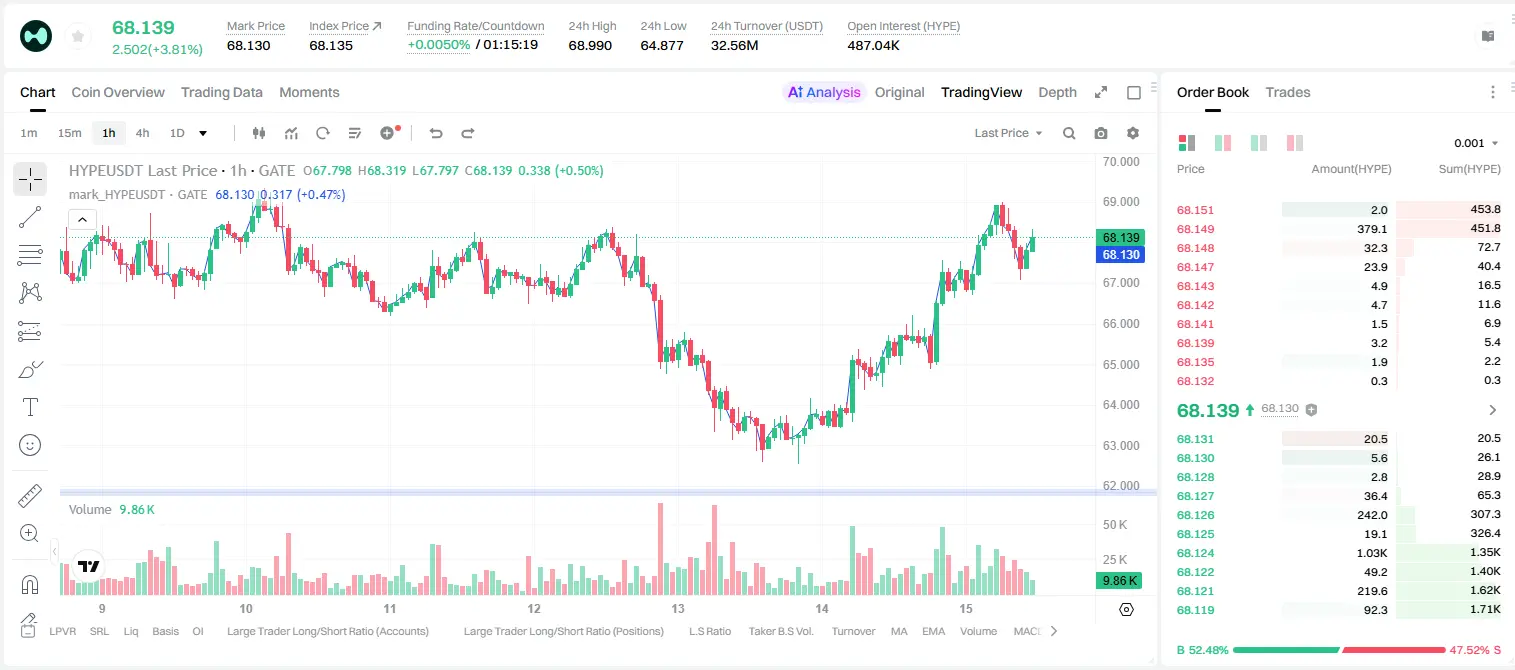The width and height of the screenshot is (1515, 670).
Task: Toggle AI Analysis mode
Action: point(824,92)
